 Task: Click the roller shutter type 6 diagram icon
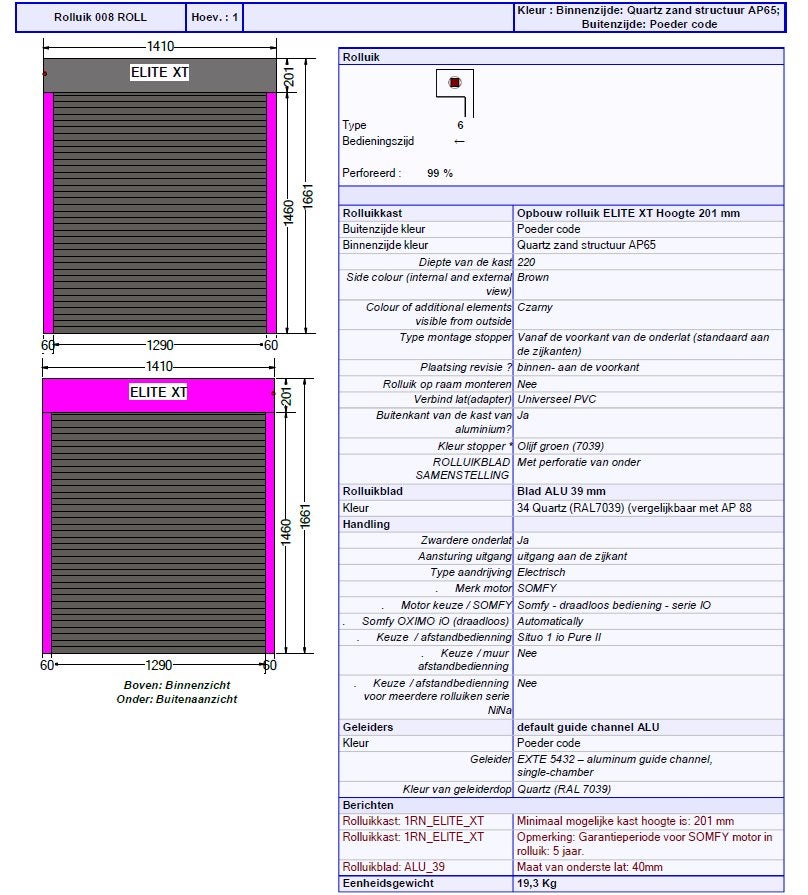point(455,92)
